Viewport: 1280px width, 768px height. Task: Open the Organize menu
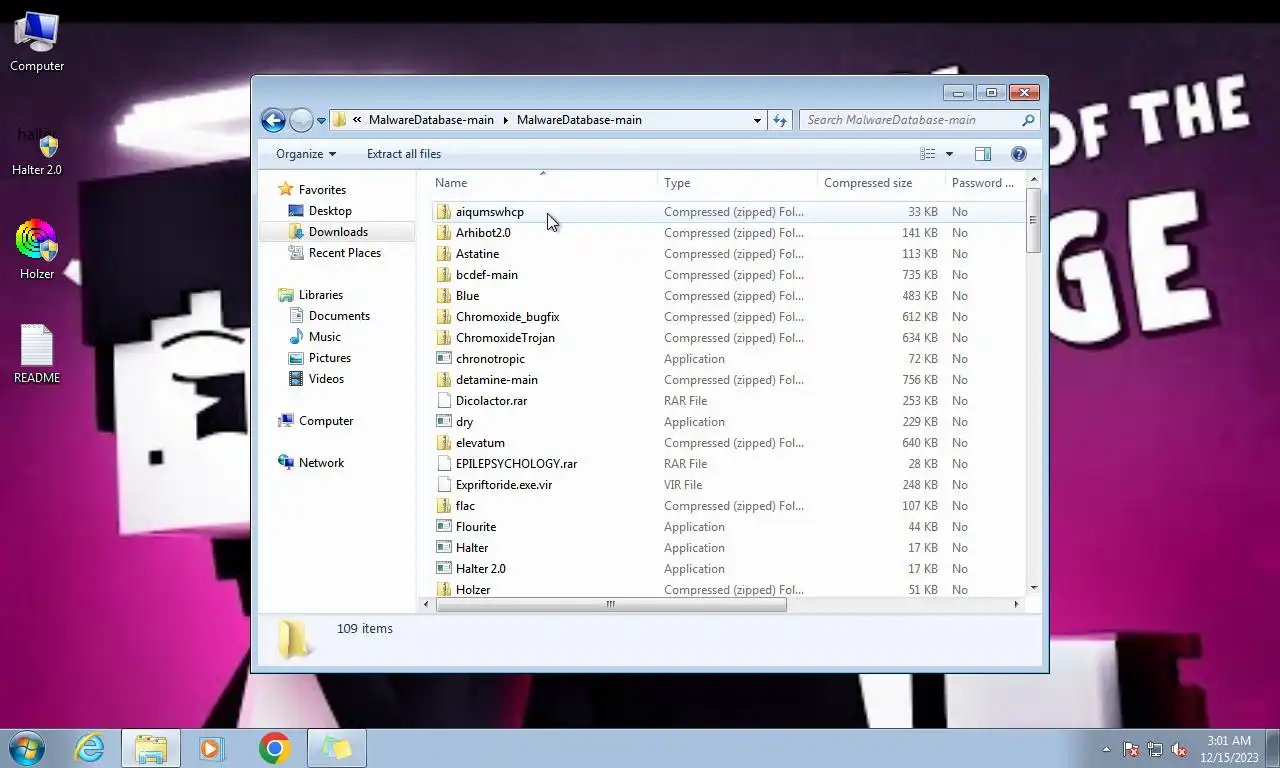click(x=306, y=154)
